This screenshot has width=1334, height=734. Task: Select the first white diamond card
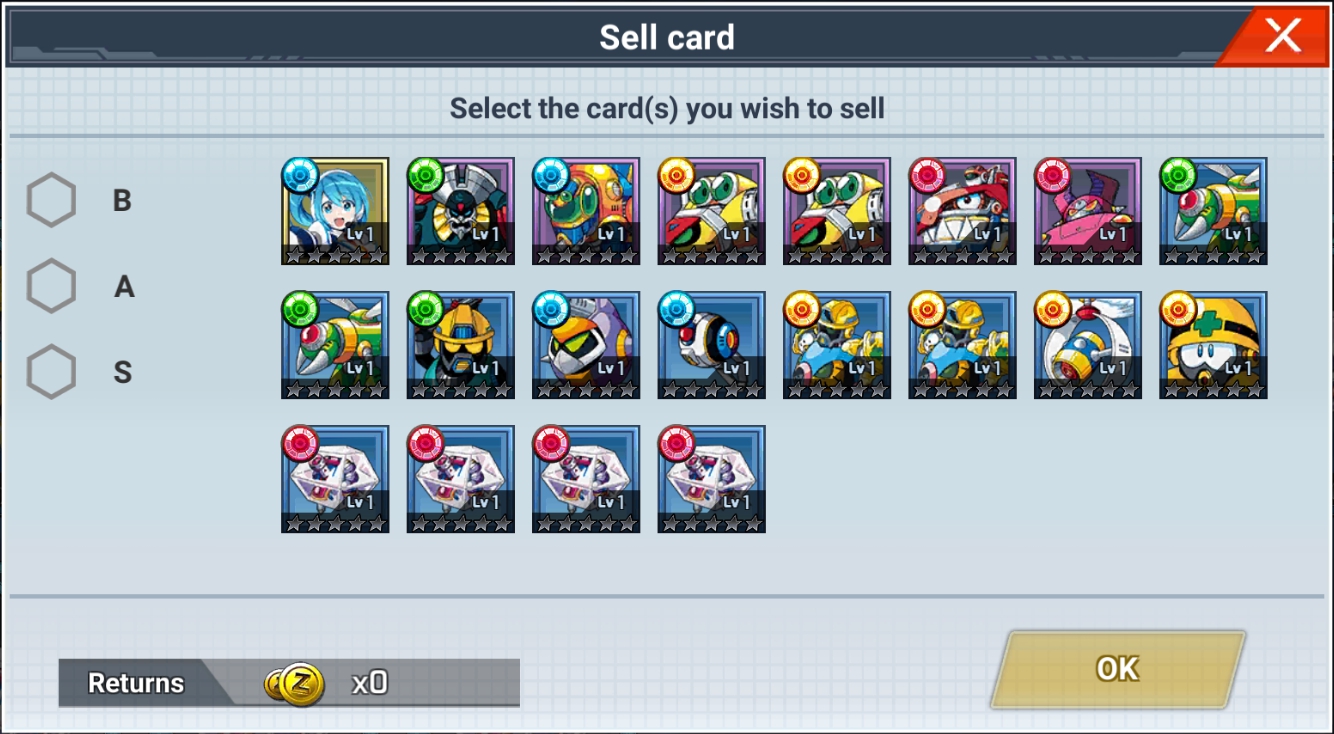pyautogui.click(x=335, y=479)
